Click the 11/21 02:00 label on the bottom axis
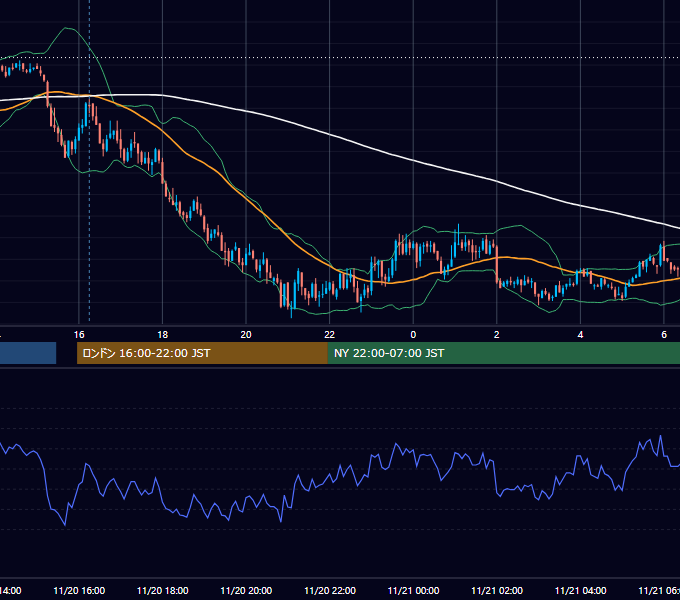Image resolution: width=680 pixels, height=600 pixels. 497,590
